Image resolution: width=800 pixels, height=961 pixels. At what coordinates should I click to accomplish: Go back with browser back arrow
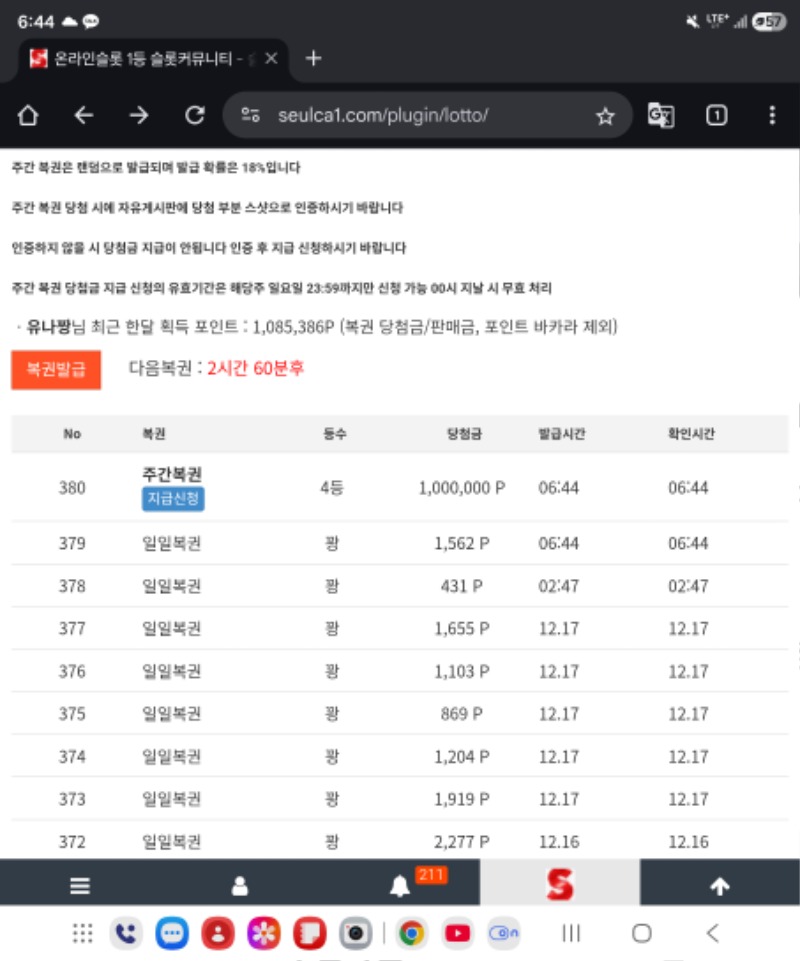click(x=84, y=116)
